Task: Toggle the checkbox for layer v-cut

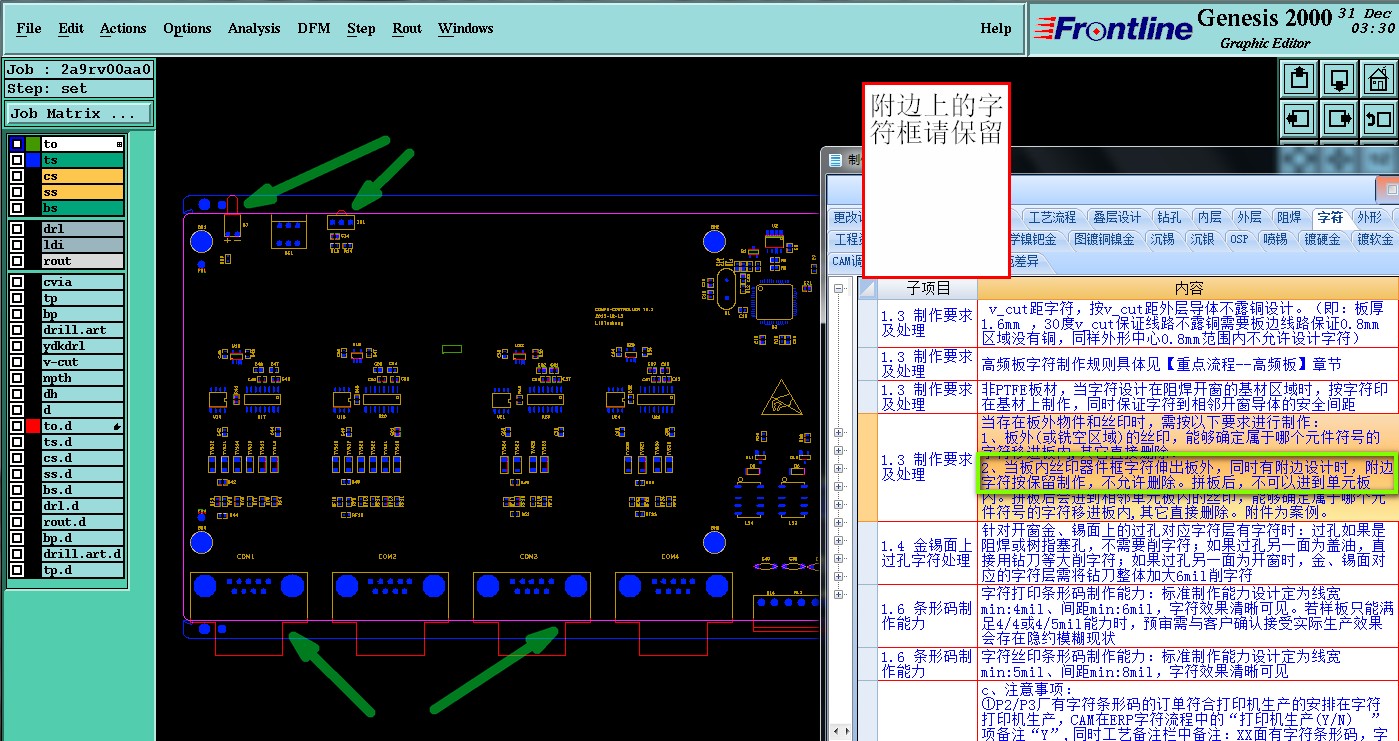Action: click(17, 362)
